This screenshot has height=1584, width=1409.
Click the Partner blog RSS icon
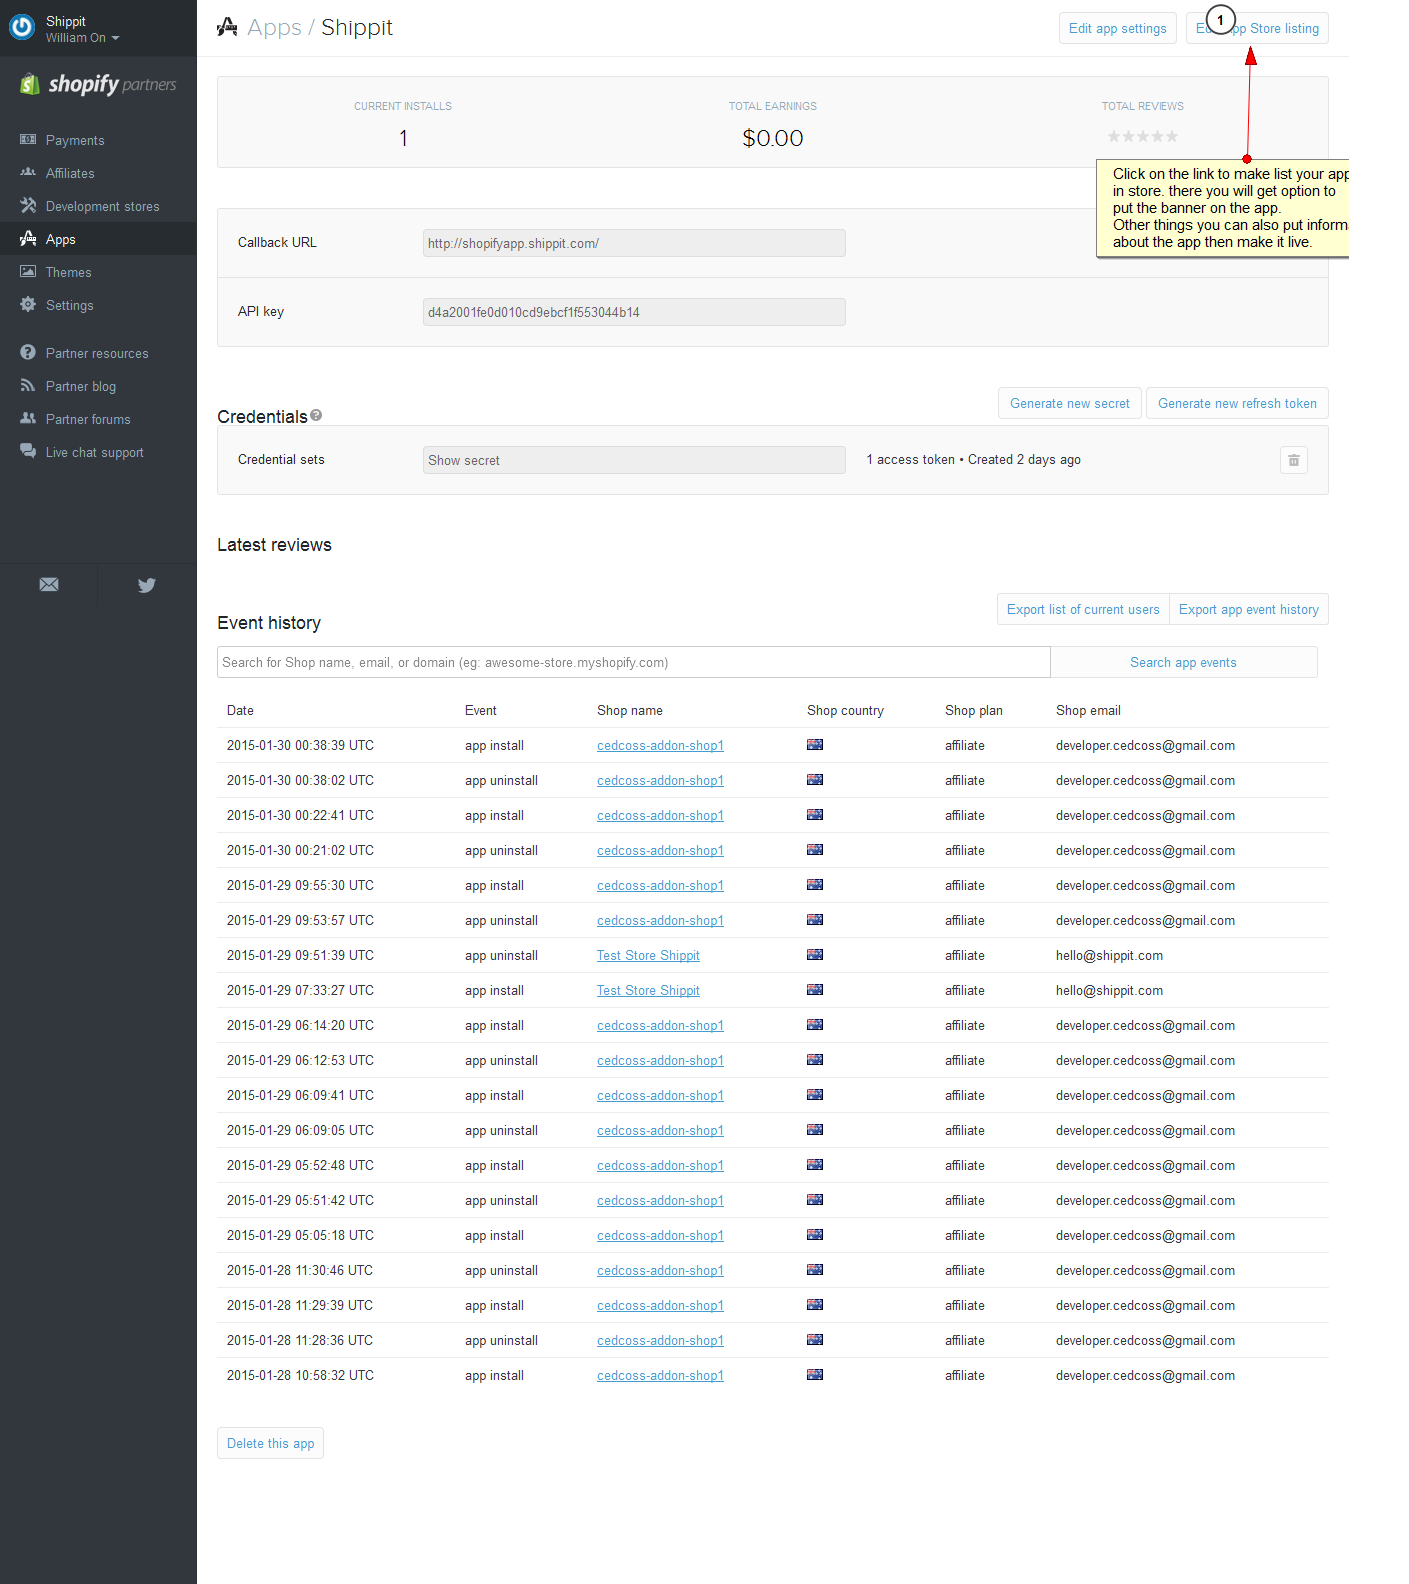[x=28, y=386]
